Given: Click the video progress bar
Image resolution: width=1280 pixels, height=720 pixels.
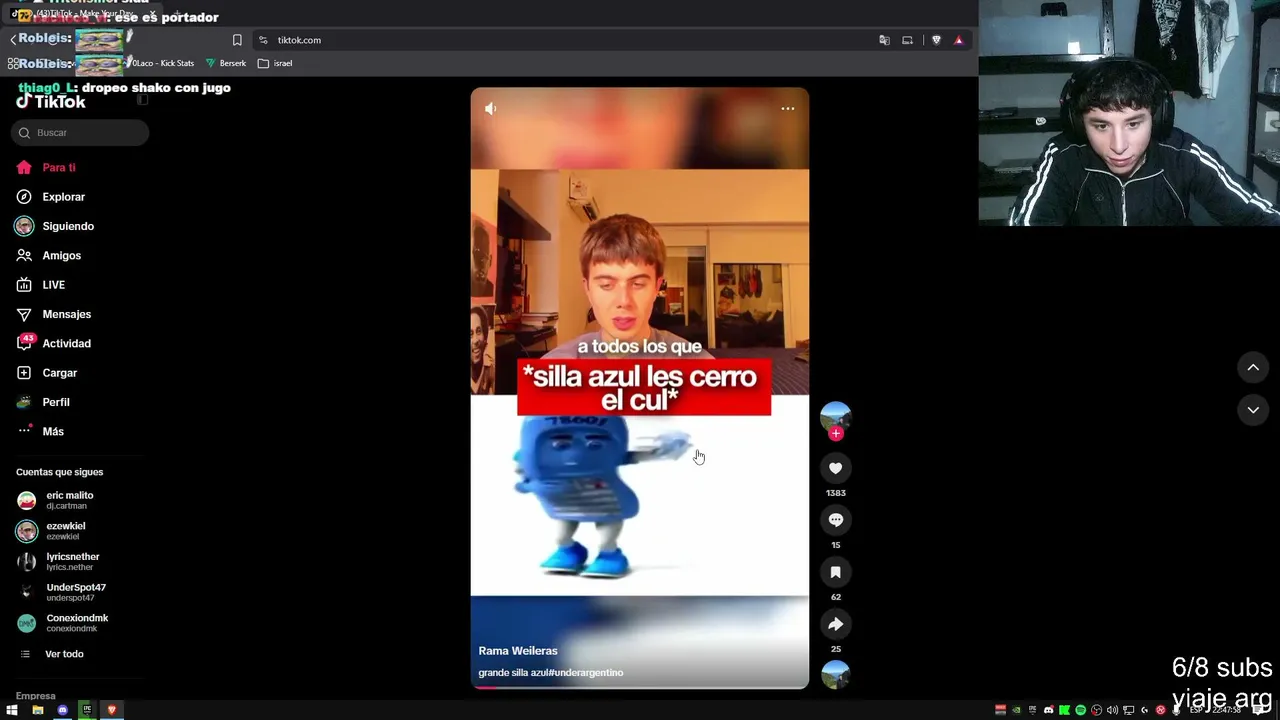Looking at the screenshot, I should 640,687.
